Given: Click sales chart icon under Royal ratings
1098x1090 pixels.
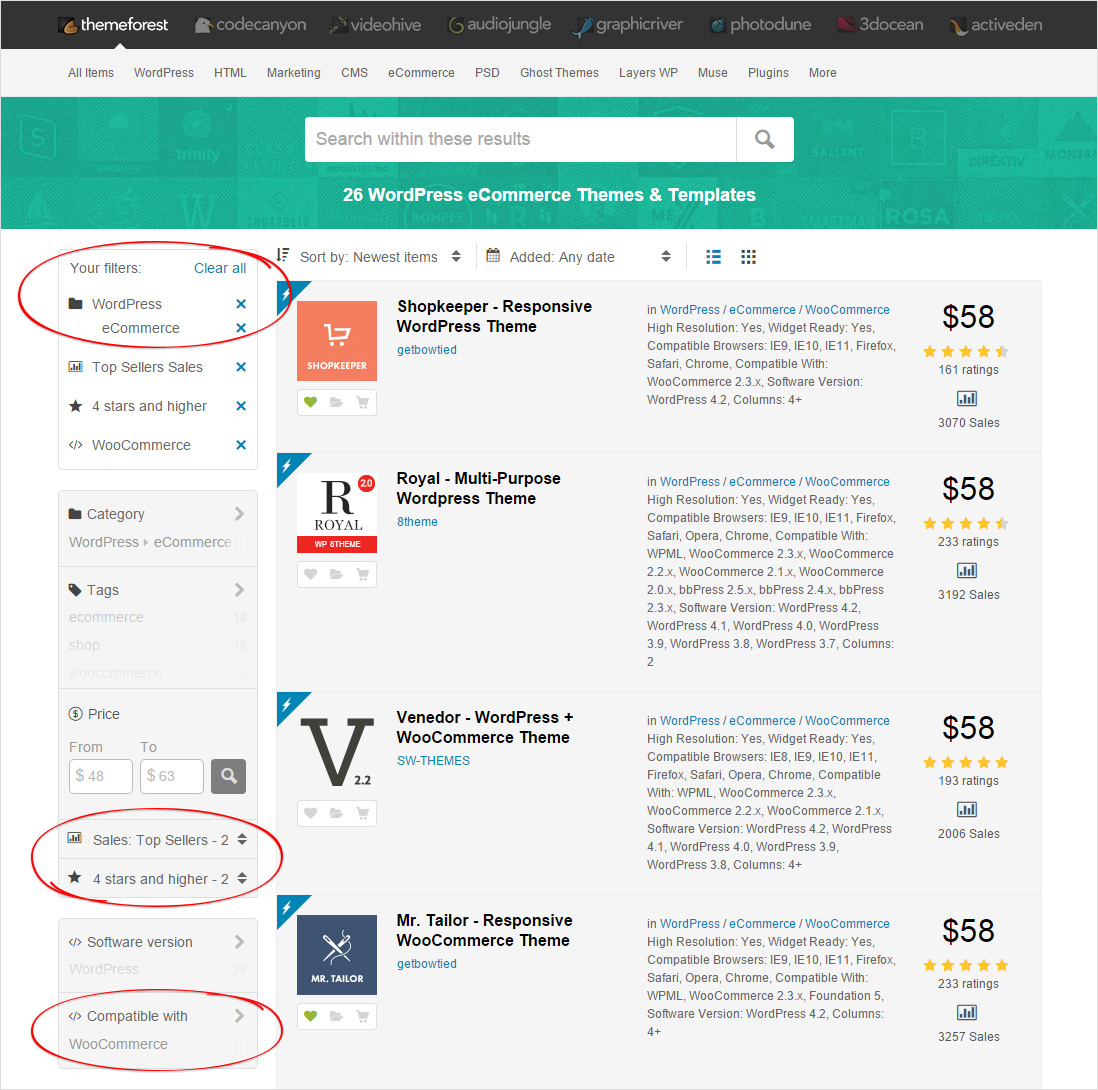Looking at the screenshot, I should point(966,571).
